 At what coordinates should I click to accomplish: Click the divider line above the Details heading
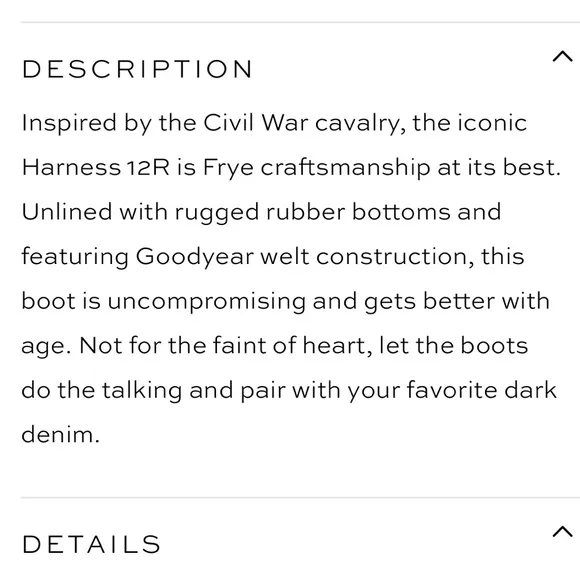[300, 498]
